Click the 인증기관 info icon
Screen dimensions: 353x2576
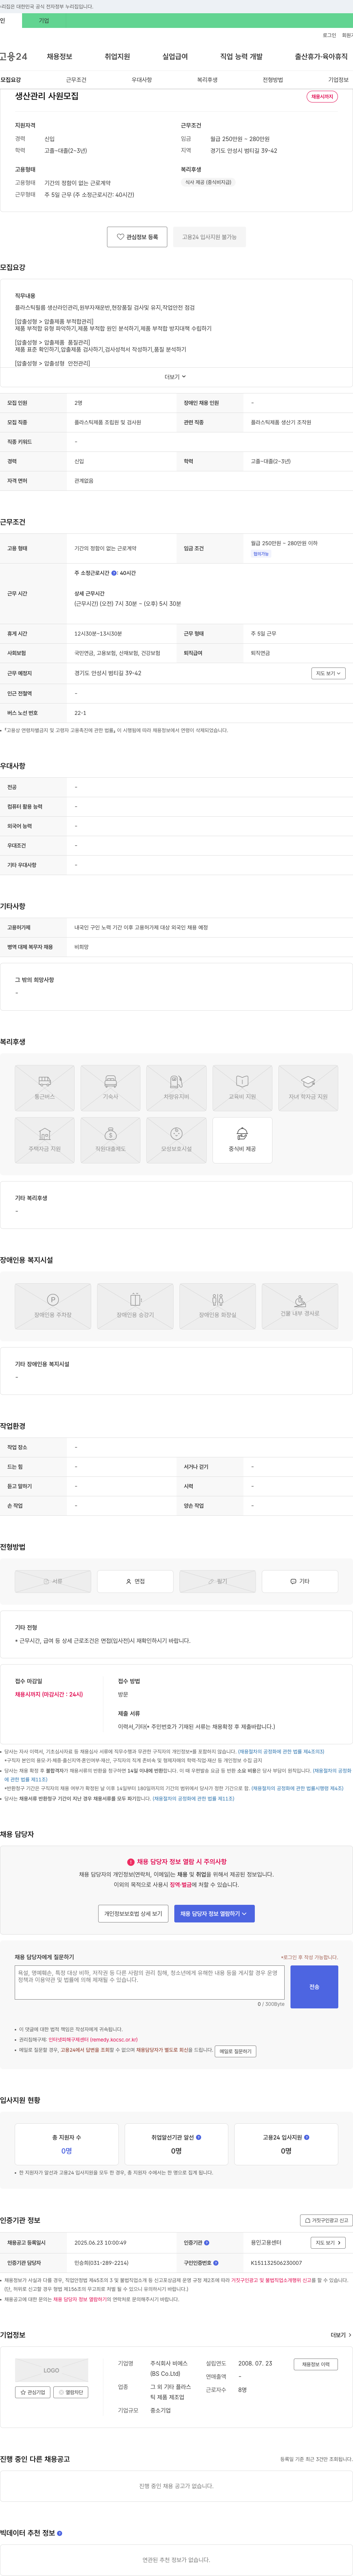click(207, 2243)
